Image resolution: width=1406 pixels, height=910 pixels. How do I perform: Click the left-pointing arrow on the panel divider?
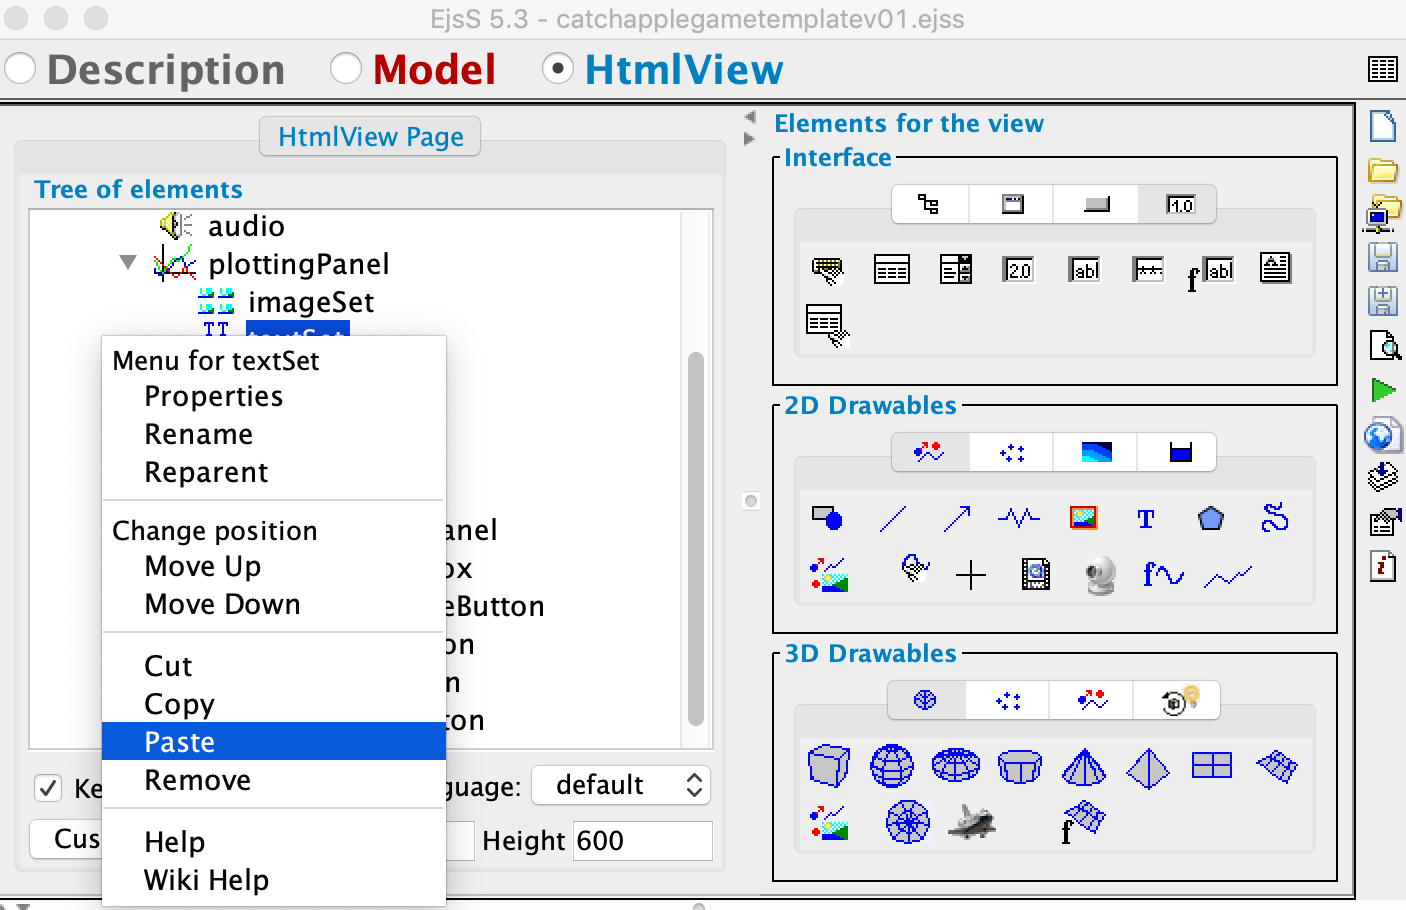pos(750,117)
